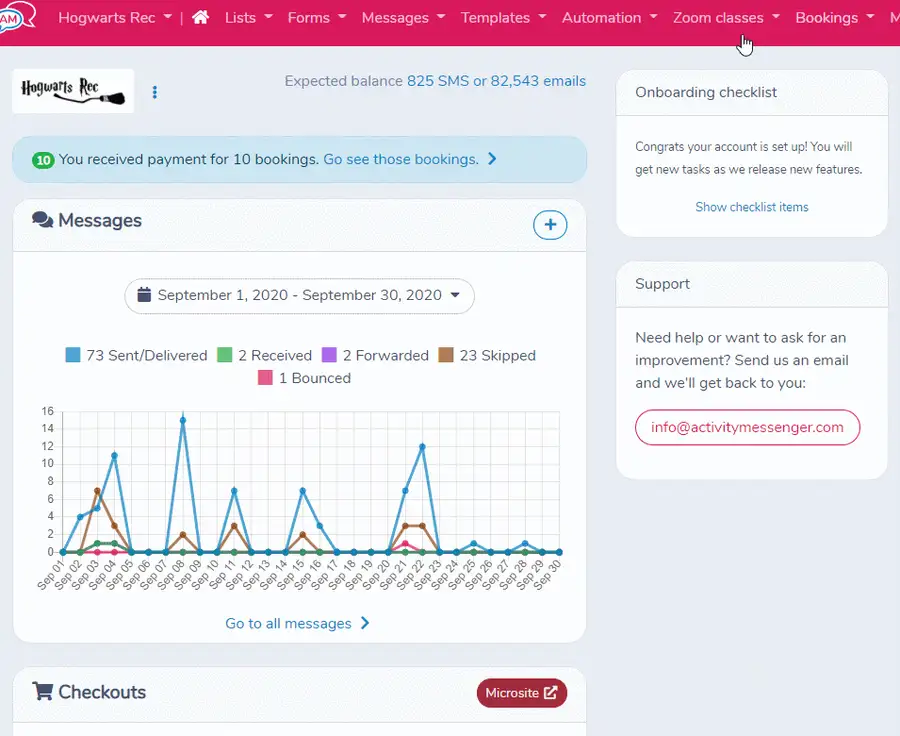Click the Checkouts heading text
The image size is (900, 736).
click(102, 692)
